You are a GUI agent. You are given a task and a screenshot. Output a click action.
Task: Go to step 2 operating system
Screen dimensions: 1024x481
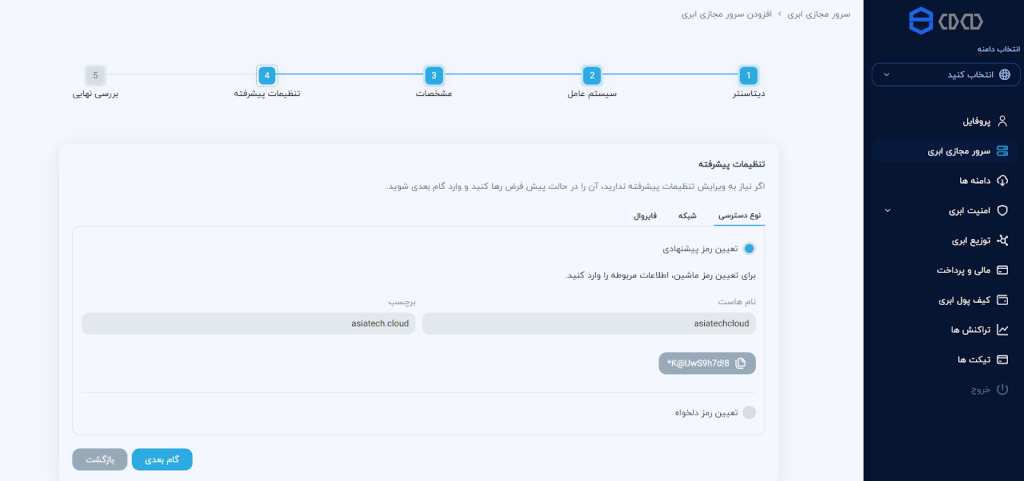coord(592,75)
